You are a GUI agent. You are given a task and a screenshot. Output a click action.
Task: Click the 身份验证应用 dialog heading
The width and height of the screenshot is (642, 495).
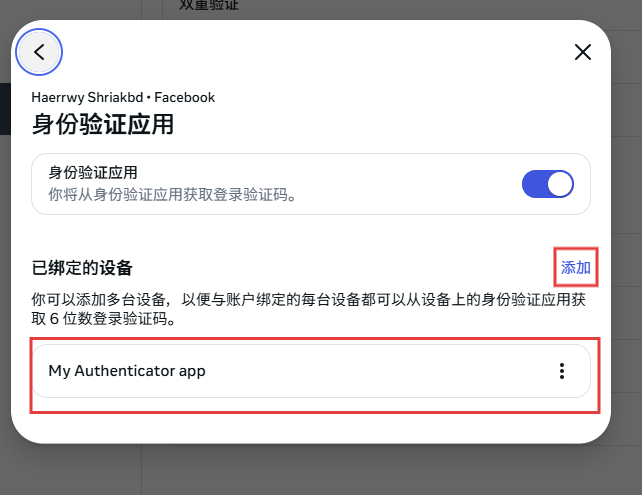coord(103,124)
